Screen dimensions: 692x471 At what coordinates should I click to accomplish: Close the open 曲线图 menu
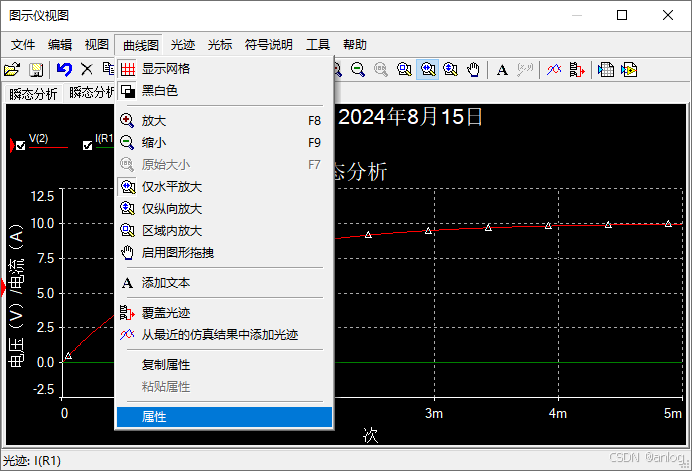point(140,45)
